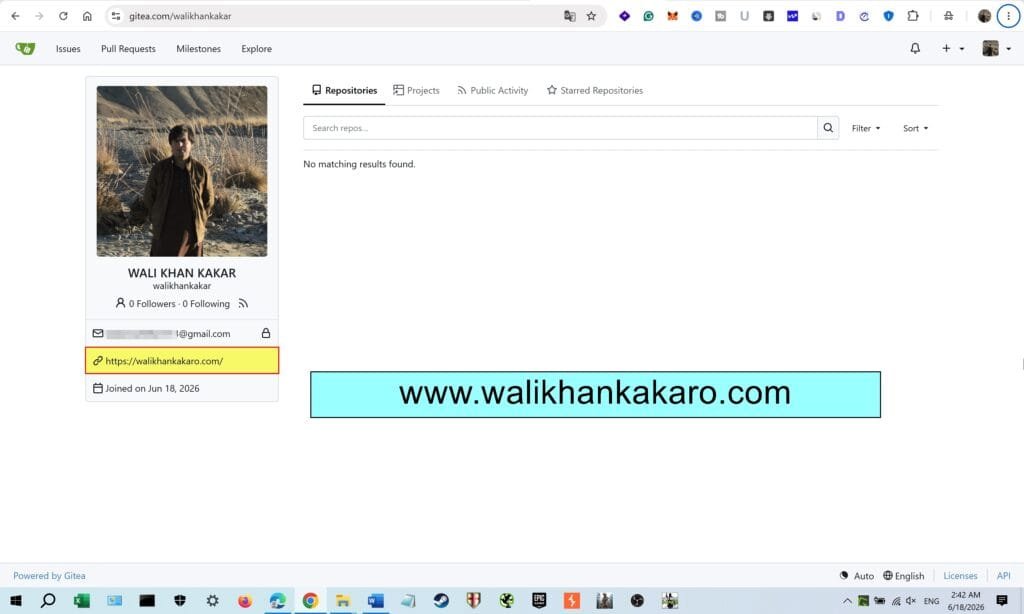Viewport: 1024px width, 614px height.
Task: Click the 'Joined on Jun 18, 2026' text
Action: pyautogui.click(x=152, y=388)
